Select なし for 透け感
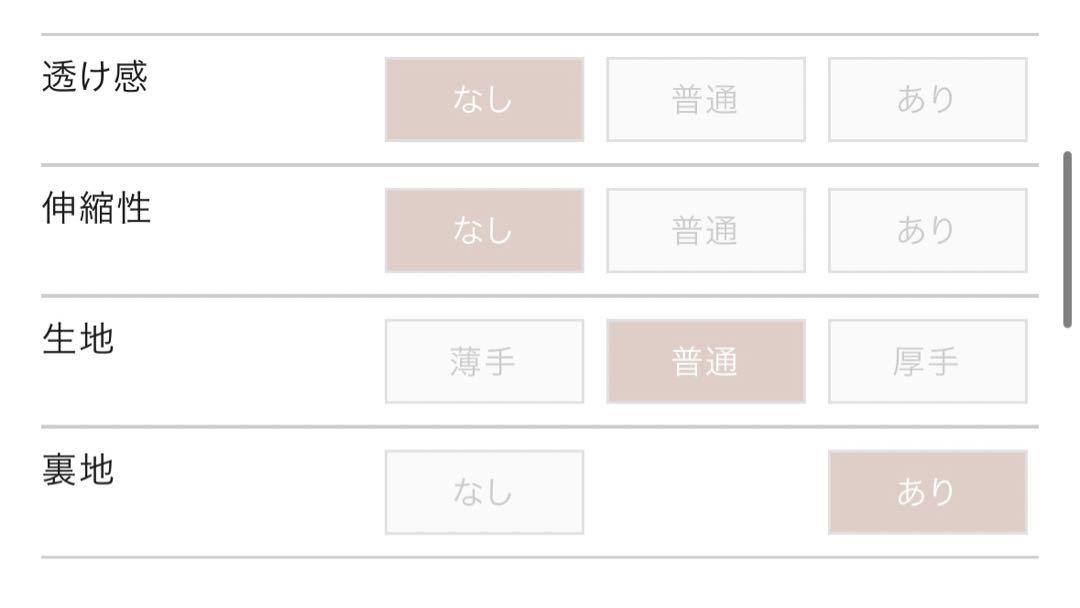Image resolution: width=1080 pixels, height=608 pixels. 484,100
